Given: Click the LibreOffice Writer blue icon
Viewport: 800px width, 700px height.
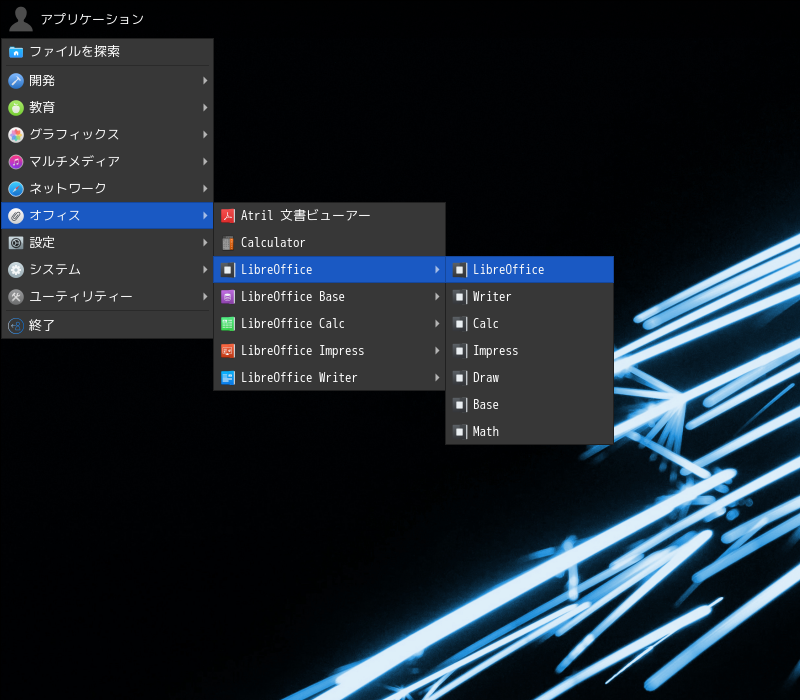Looking at the screenshot, I should click(x=228, y=378).
